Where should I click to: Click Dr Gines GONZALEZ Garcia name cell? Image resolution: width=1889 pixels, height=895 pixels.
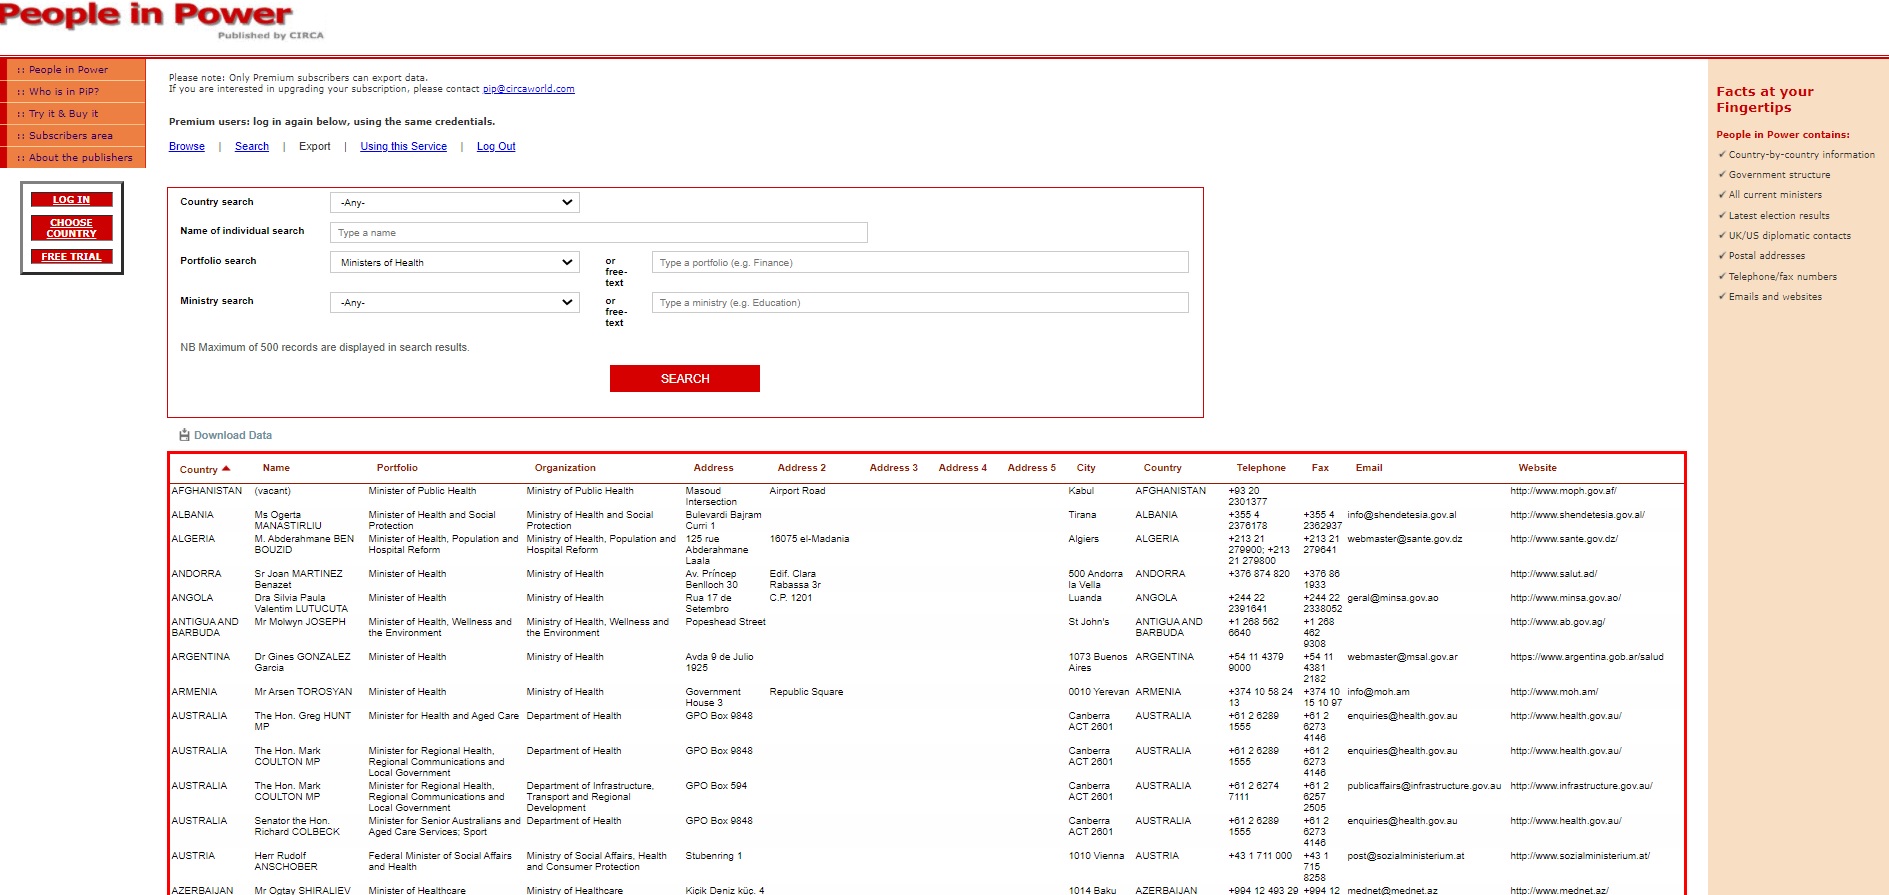click(x=302, y=662)
